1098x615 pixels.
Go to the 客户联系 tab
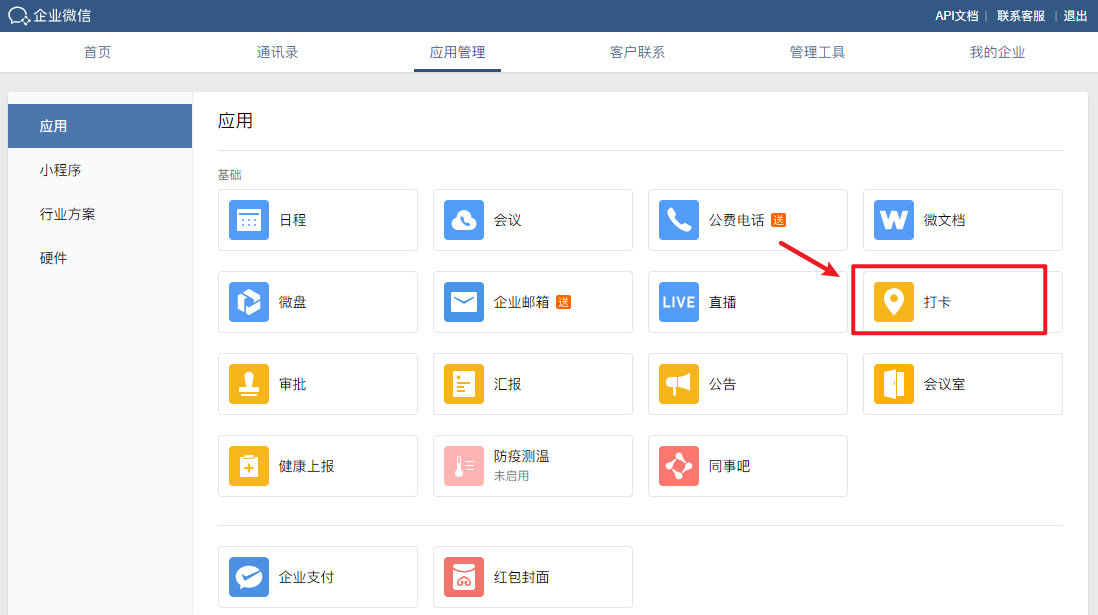click(637, 52)
